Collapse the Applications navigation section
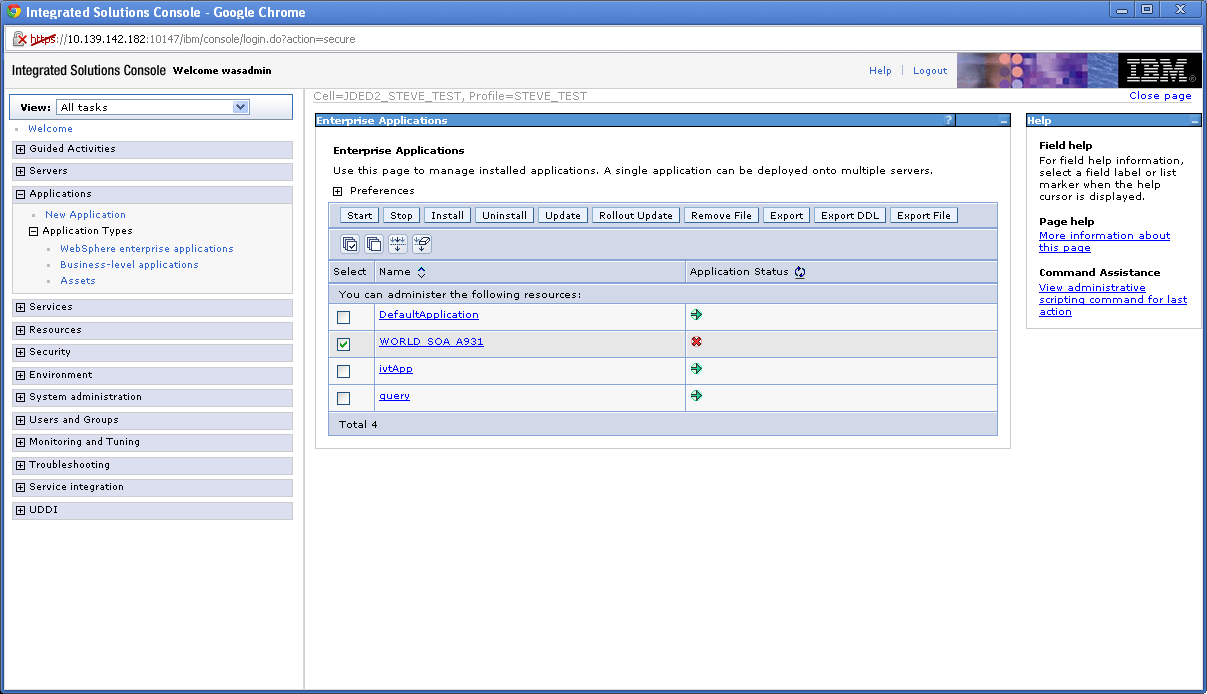 click(x=21, y=194)
